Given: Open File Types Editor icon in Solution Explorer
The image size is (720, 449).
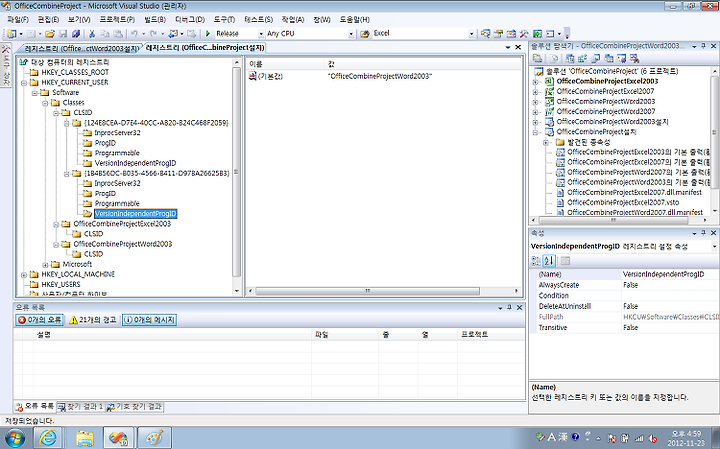Looking at the screenshot, I should 596,58.
